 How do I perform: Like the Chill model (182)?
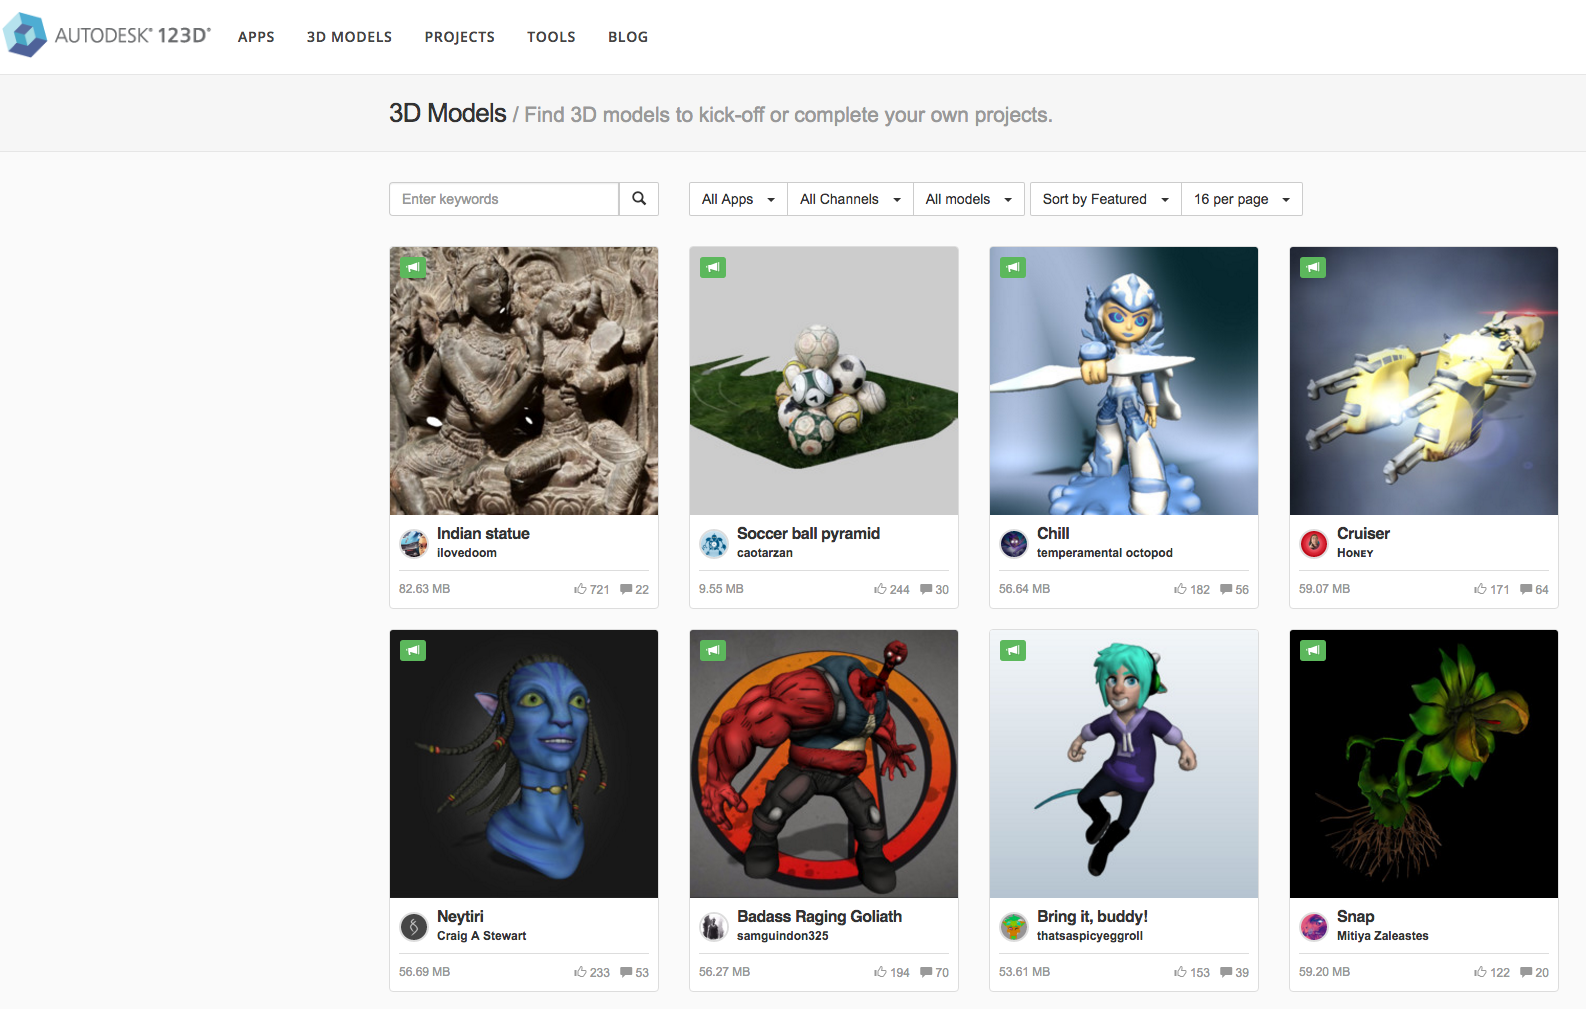[1192, 589]
